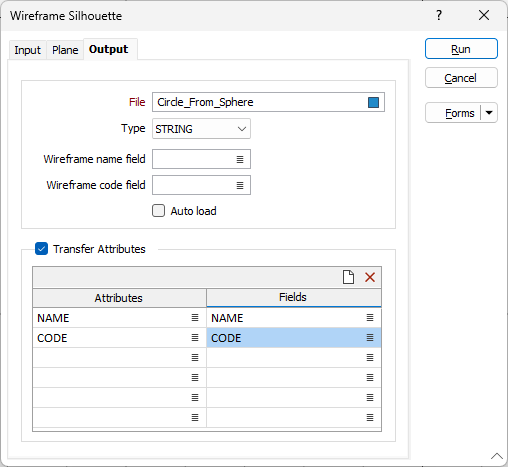Open the Forms dropdown arrow

click(x=489, y=113)
